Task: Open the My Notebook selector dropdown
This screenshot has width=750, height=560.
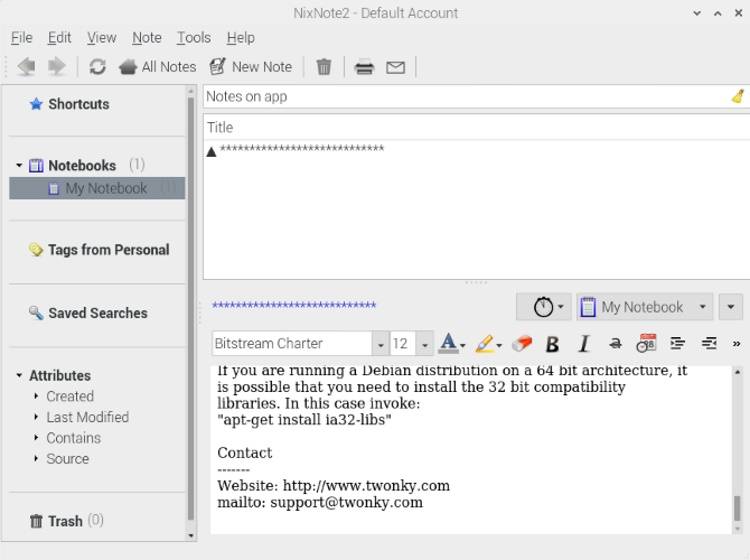Action: 644,307
